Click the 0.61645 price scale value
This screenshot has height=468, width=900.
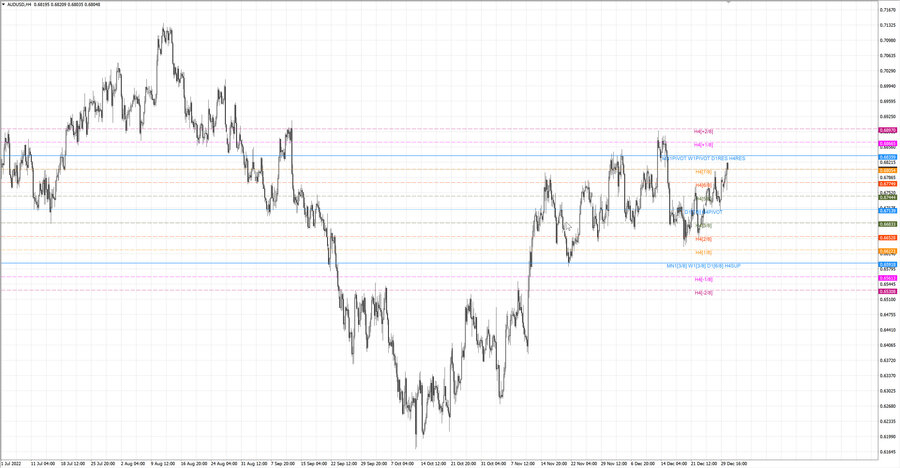(887, 452)
